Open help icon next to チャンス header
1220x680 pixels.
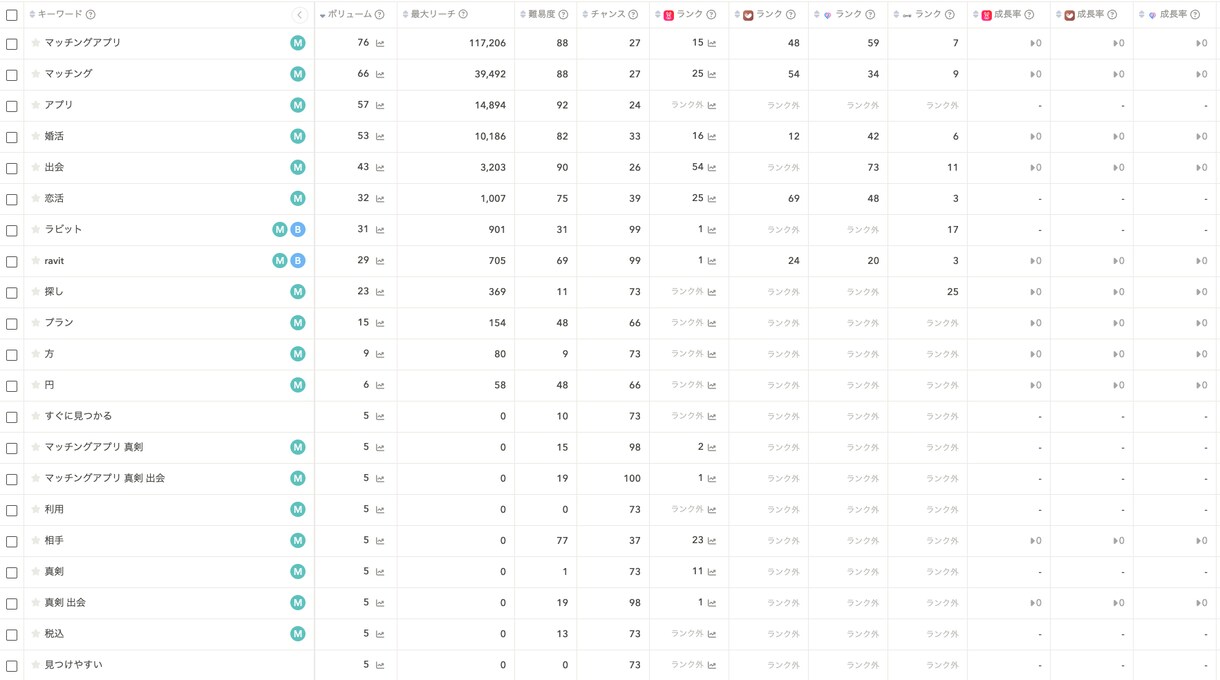633,15
